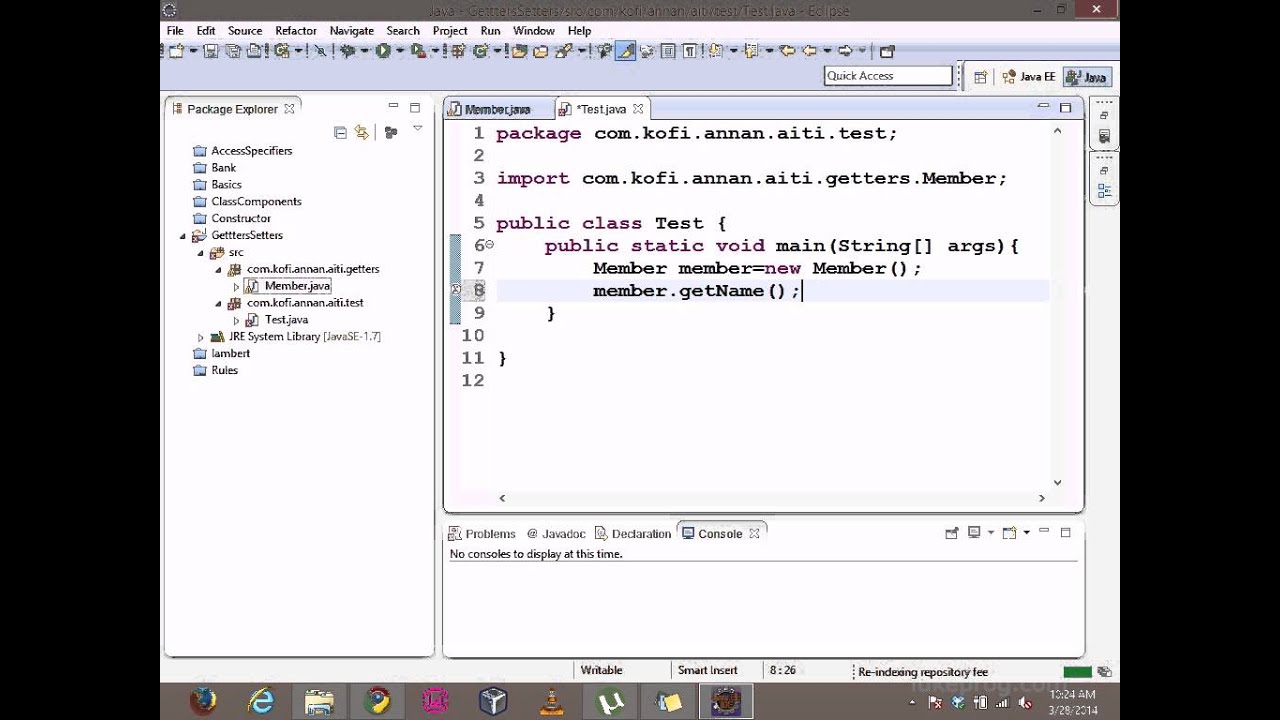The width and height of the screenshot is (1280, 720).
Task: Click the line 8 marker in editor gutter
Action: point(455,290)
